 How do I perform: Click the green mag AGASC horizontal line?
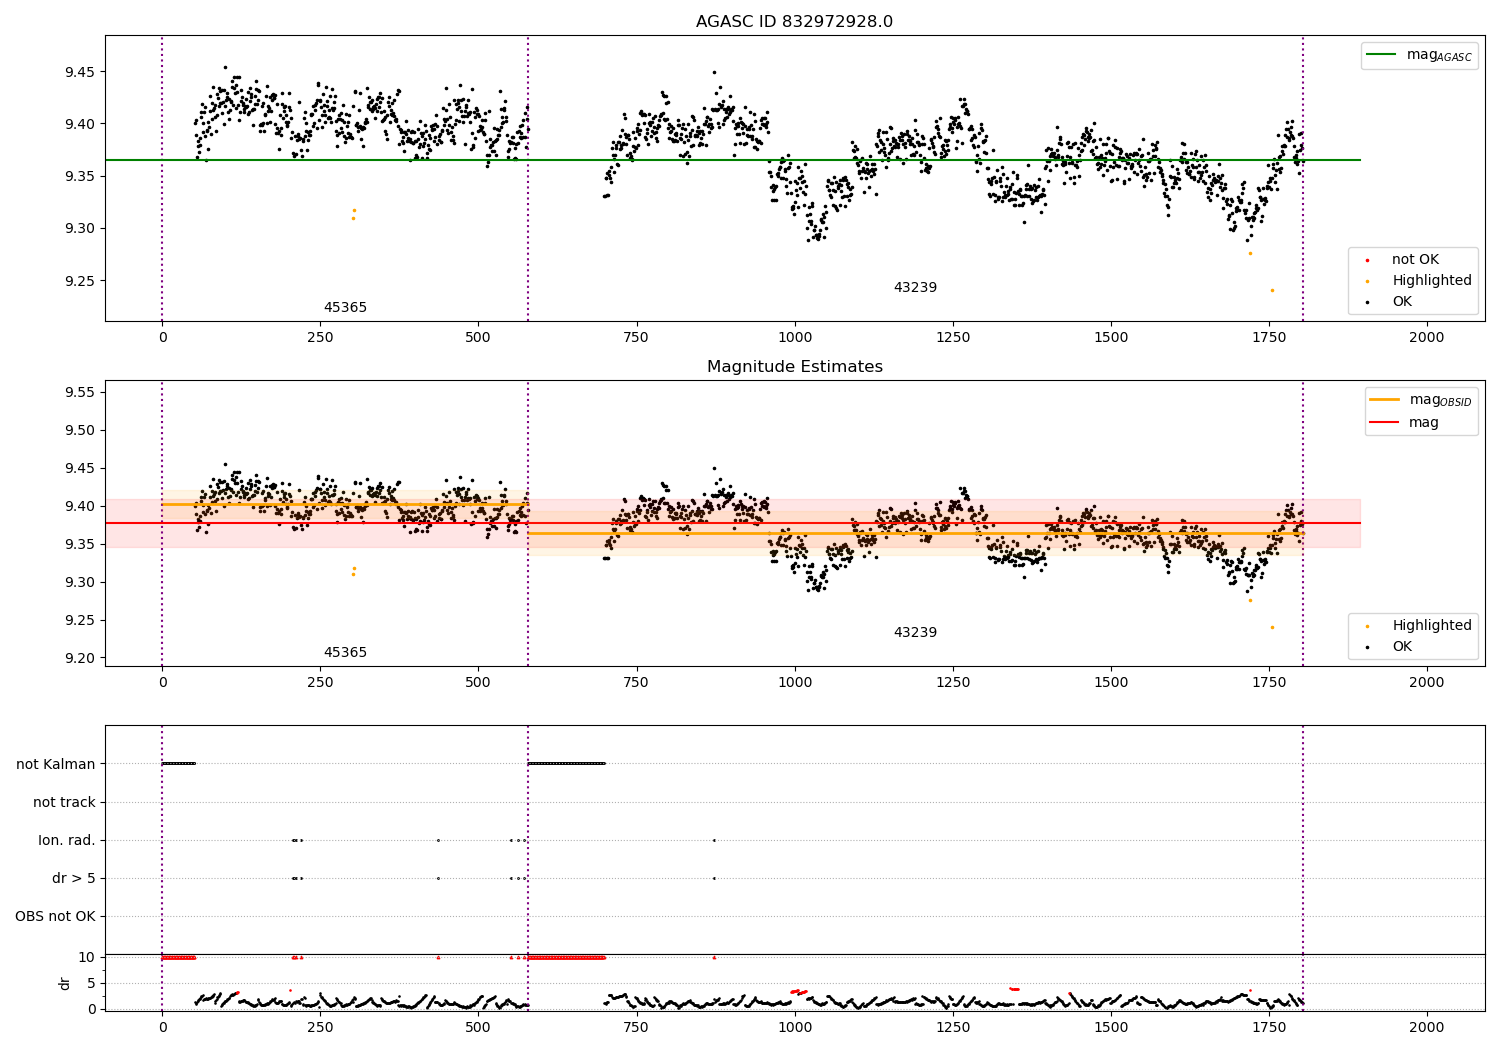[x=733, y=160]
